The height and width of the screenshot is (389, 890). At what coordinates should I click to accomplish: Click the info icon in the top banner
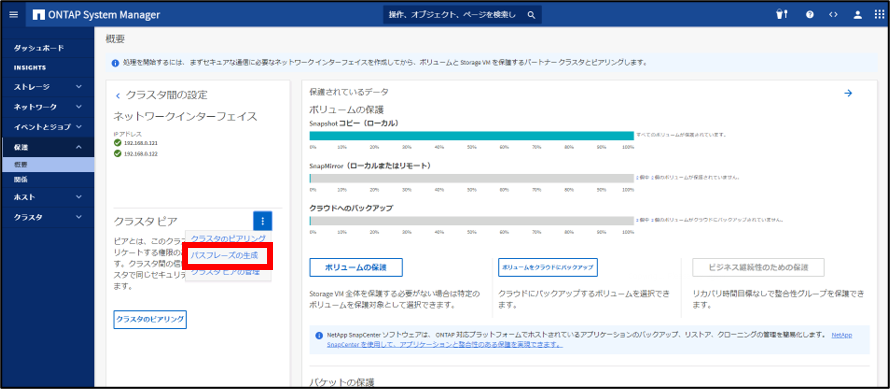[x=115, y=62]
